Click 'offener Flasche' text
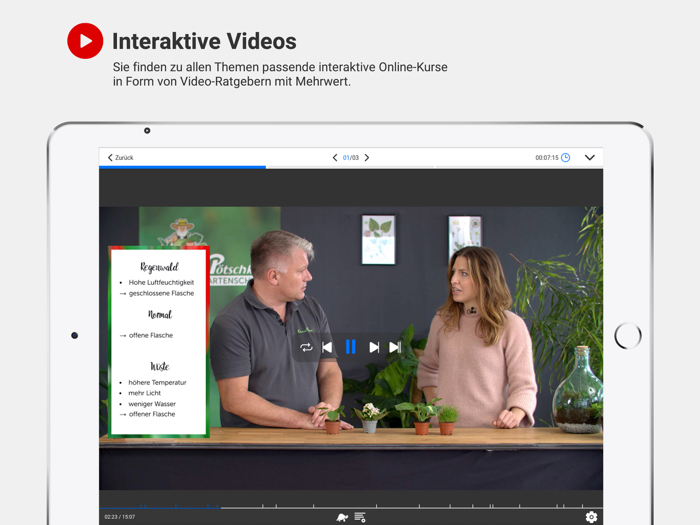Viewport: 700px width, 525px height. point(152,414)
